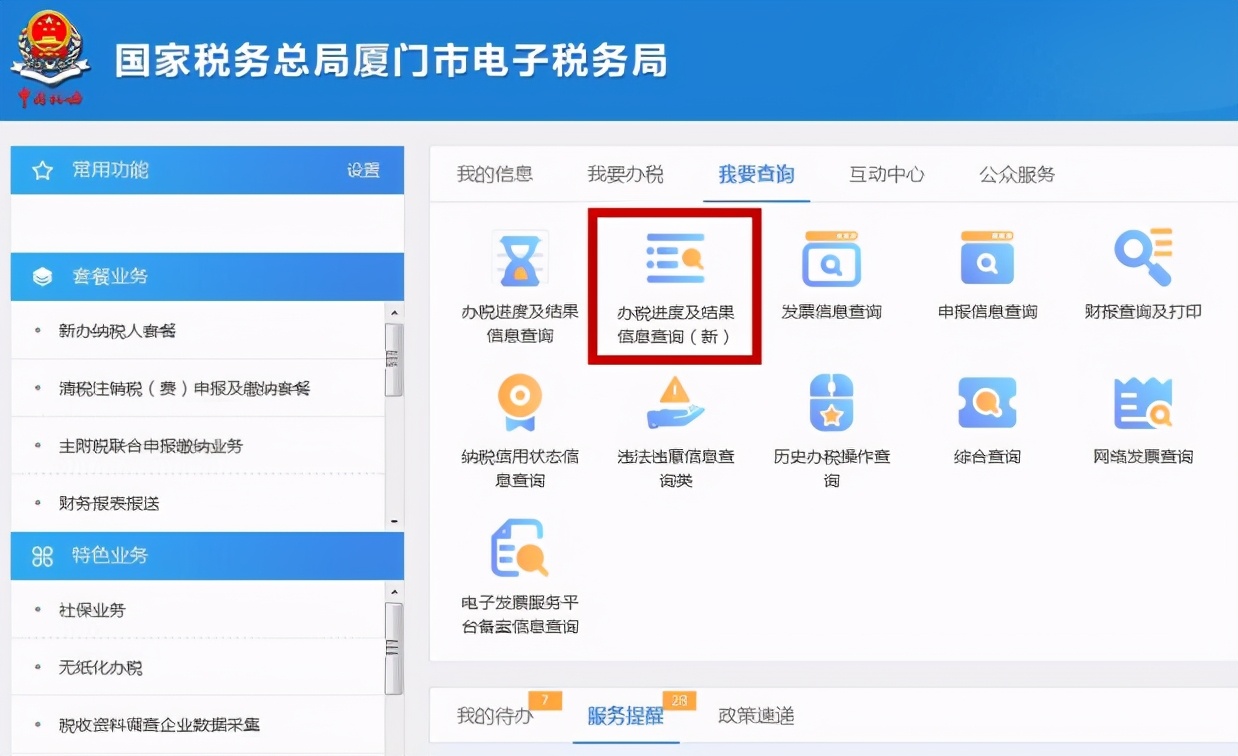Image resolution: width=1238 pixels, height=756 pixels.
Task: Open 财报查询及打印 function
Action: coord(1142,260)
